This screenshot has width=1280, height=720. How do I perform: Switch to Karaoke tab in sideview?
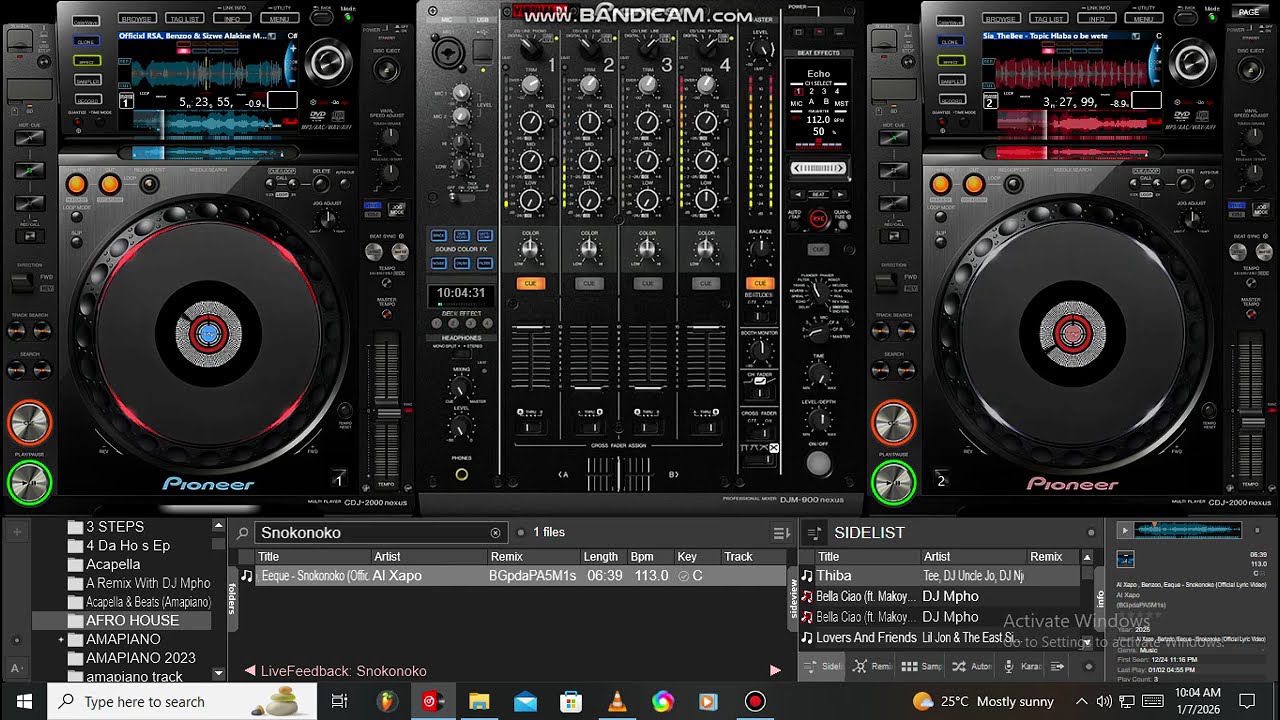(1021, 666)
